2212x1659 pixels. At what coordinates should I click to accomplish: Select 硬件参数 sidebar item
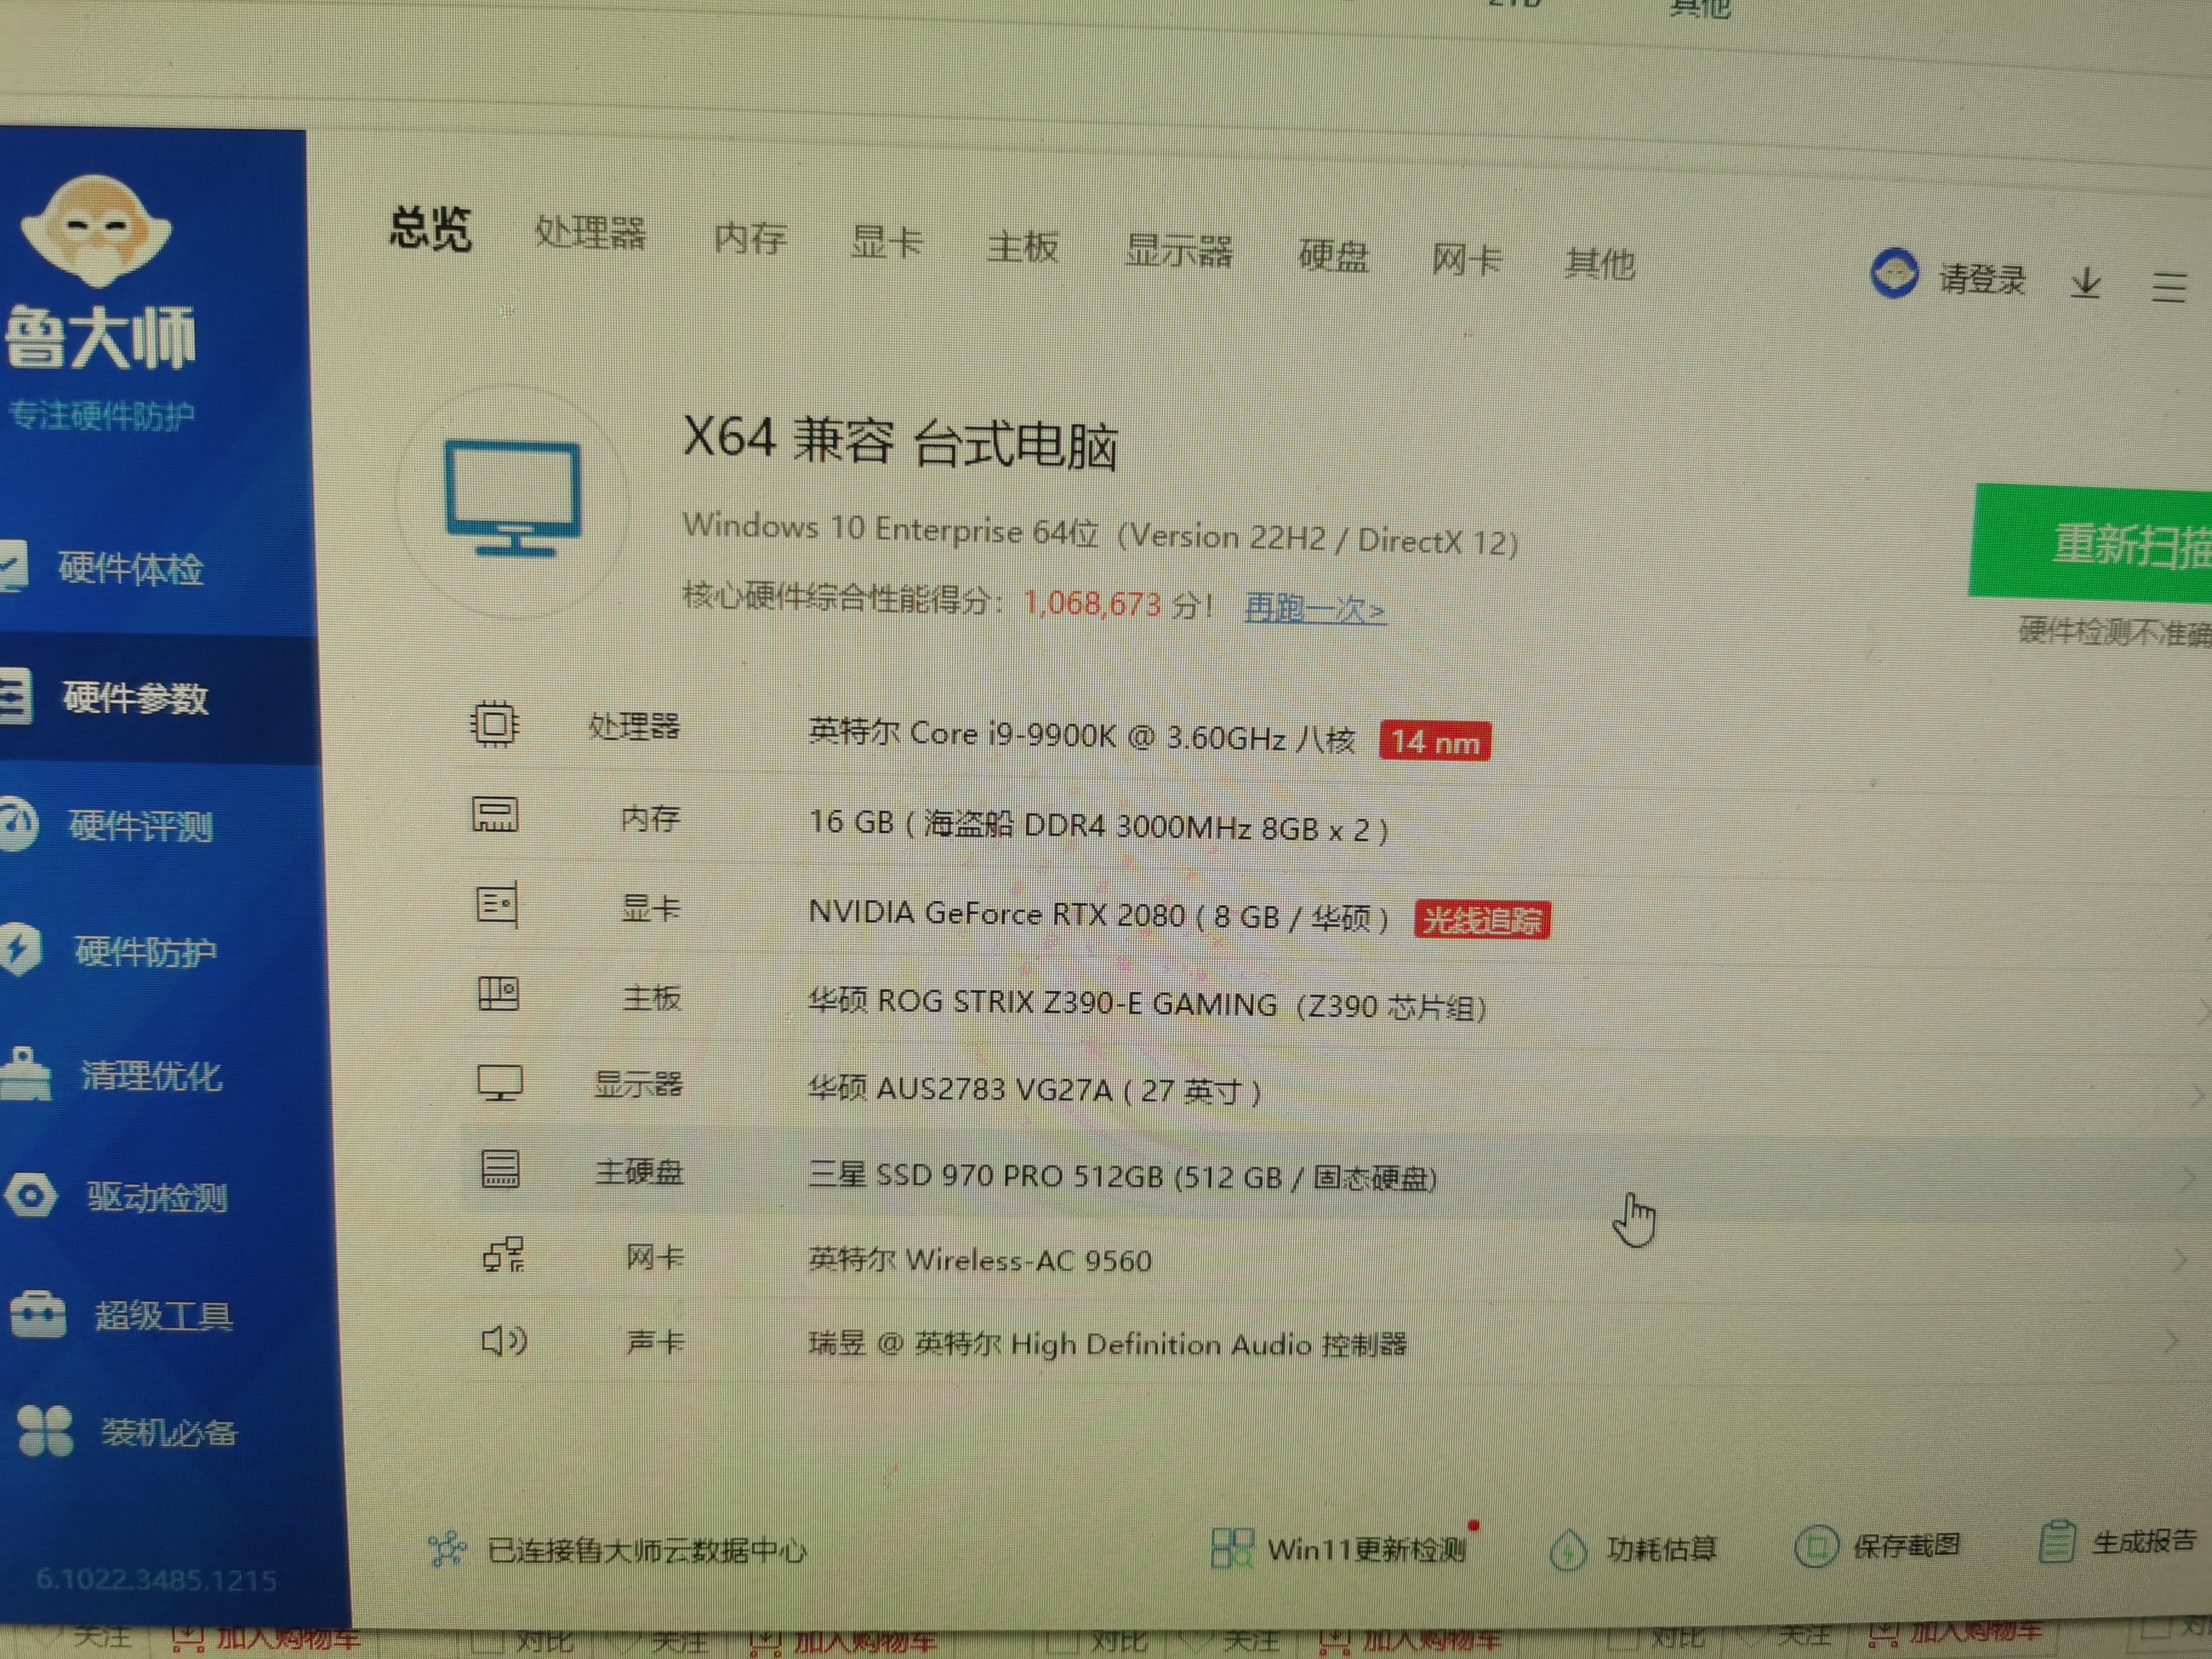(136, 697)
